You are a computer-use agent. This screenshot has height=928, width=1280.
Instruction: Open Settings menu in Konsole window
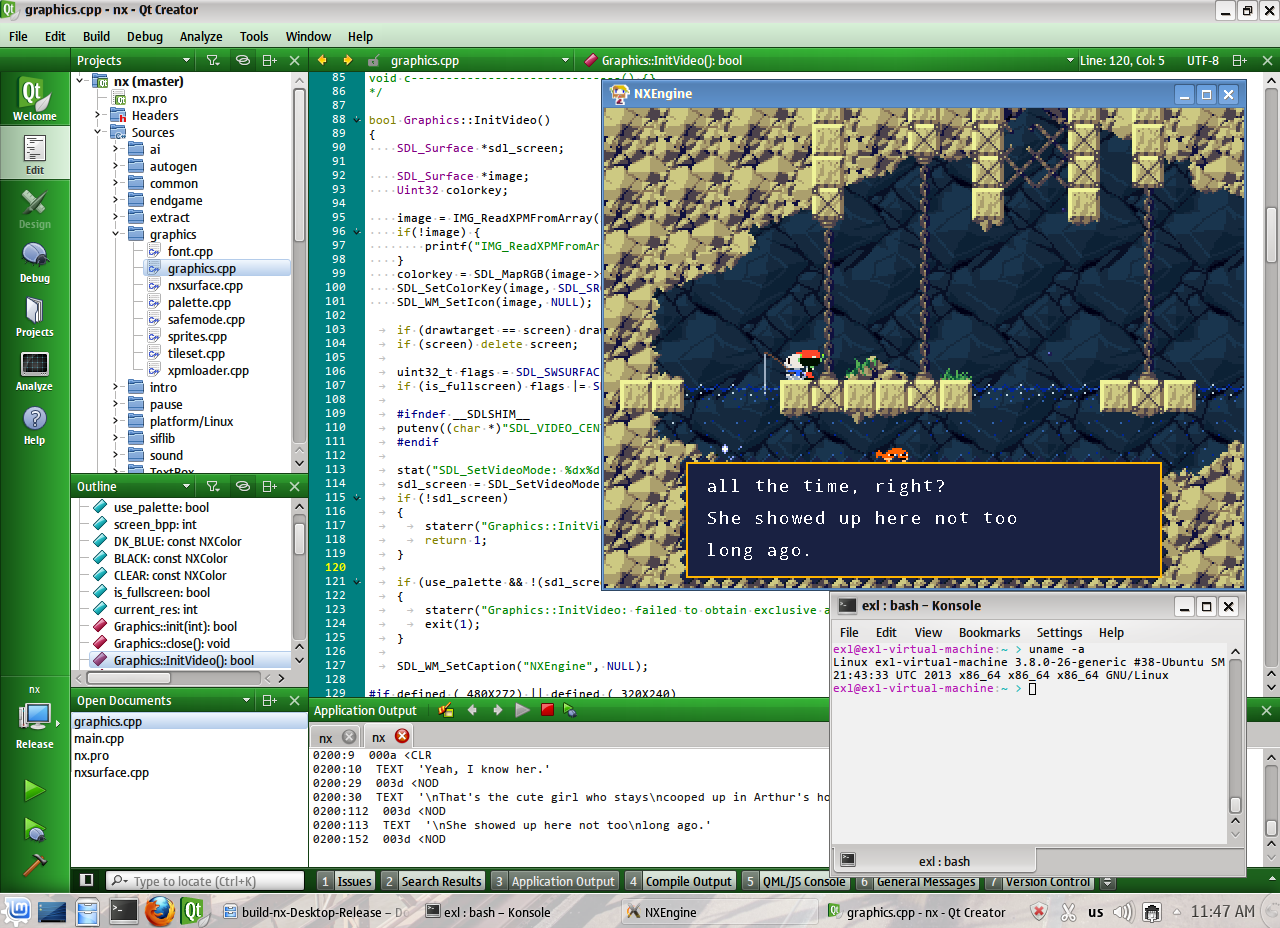pos(1059,632)
